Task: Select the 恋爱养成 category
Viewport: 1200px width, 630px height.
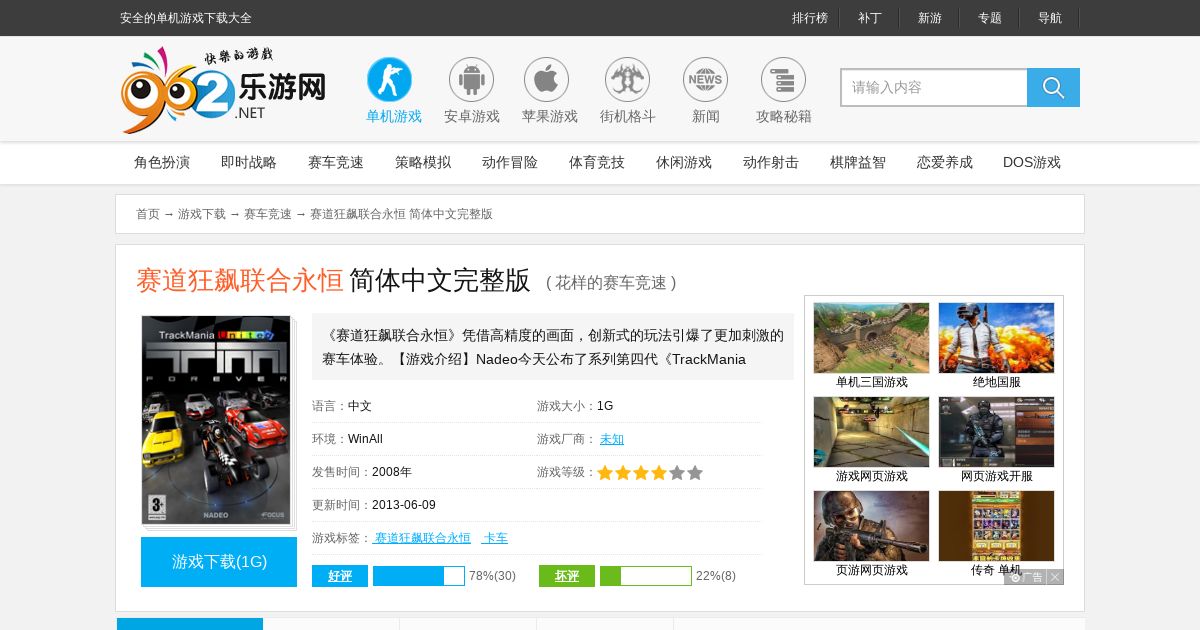Action: pyautogui.click(x=945, y=162)
